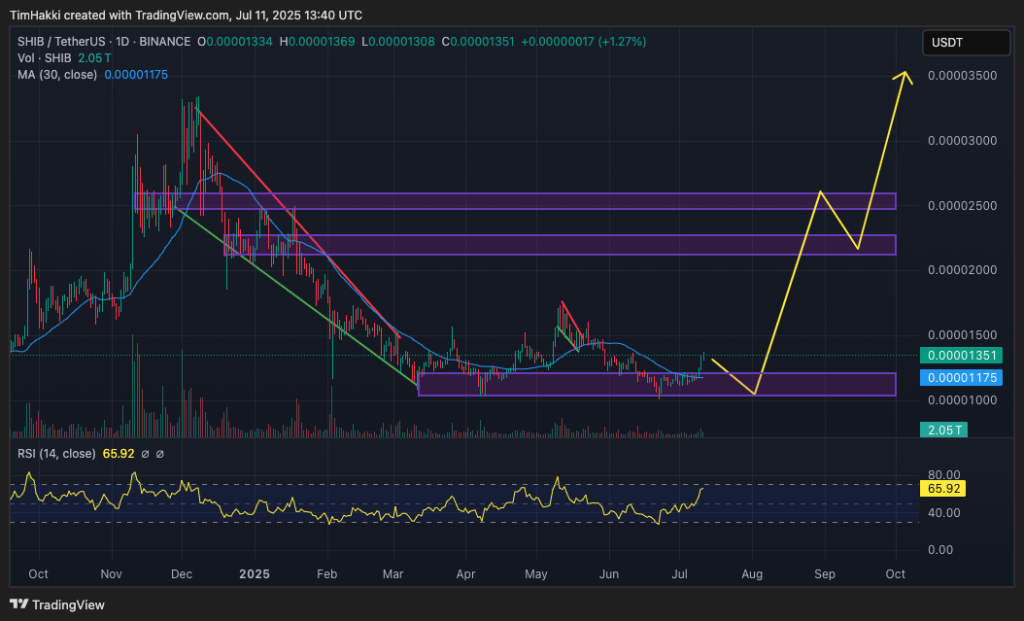
Task: Select the SHIB / TetherUS symbol title
Action: [61, 42]
